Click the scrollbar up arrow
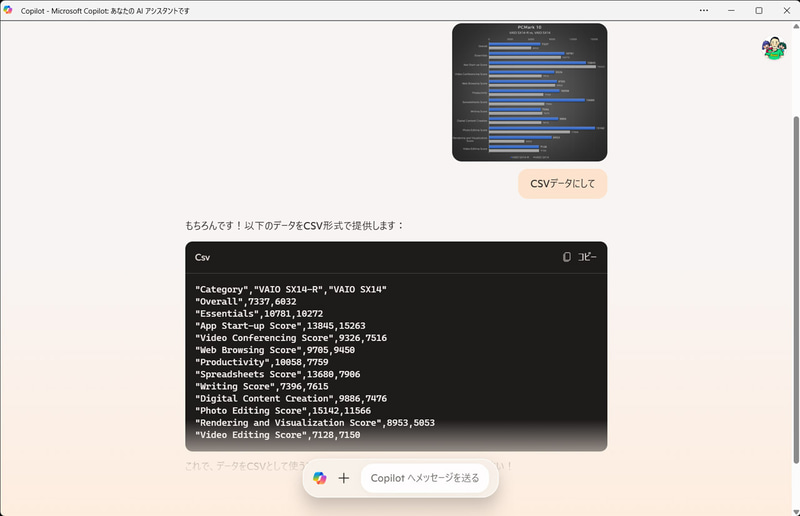800x516 pixels. pos(796,26)
